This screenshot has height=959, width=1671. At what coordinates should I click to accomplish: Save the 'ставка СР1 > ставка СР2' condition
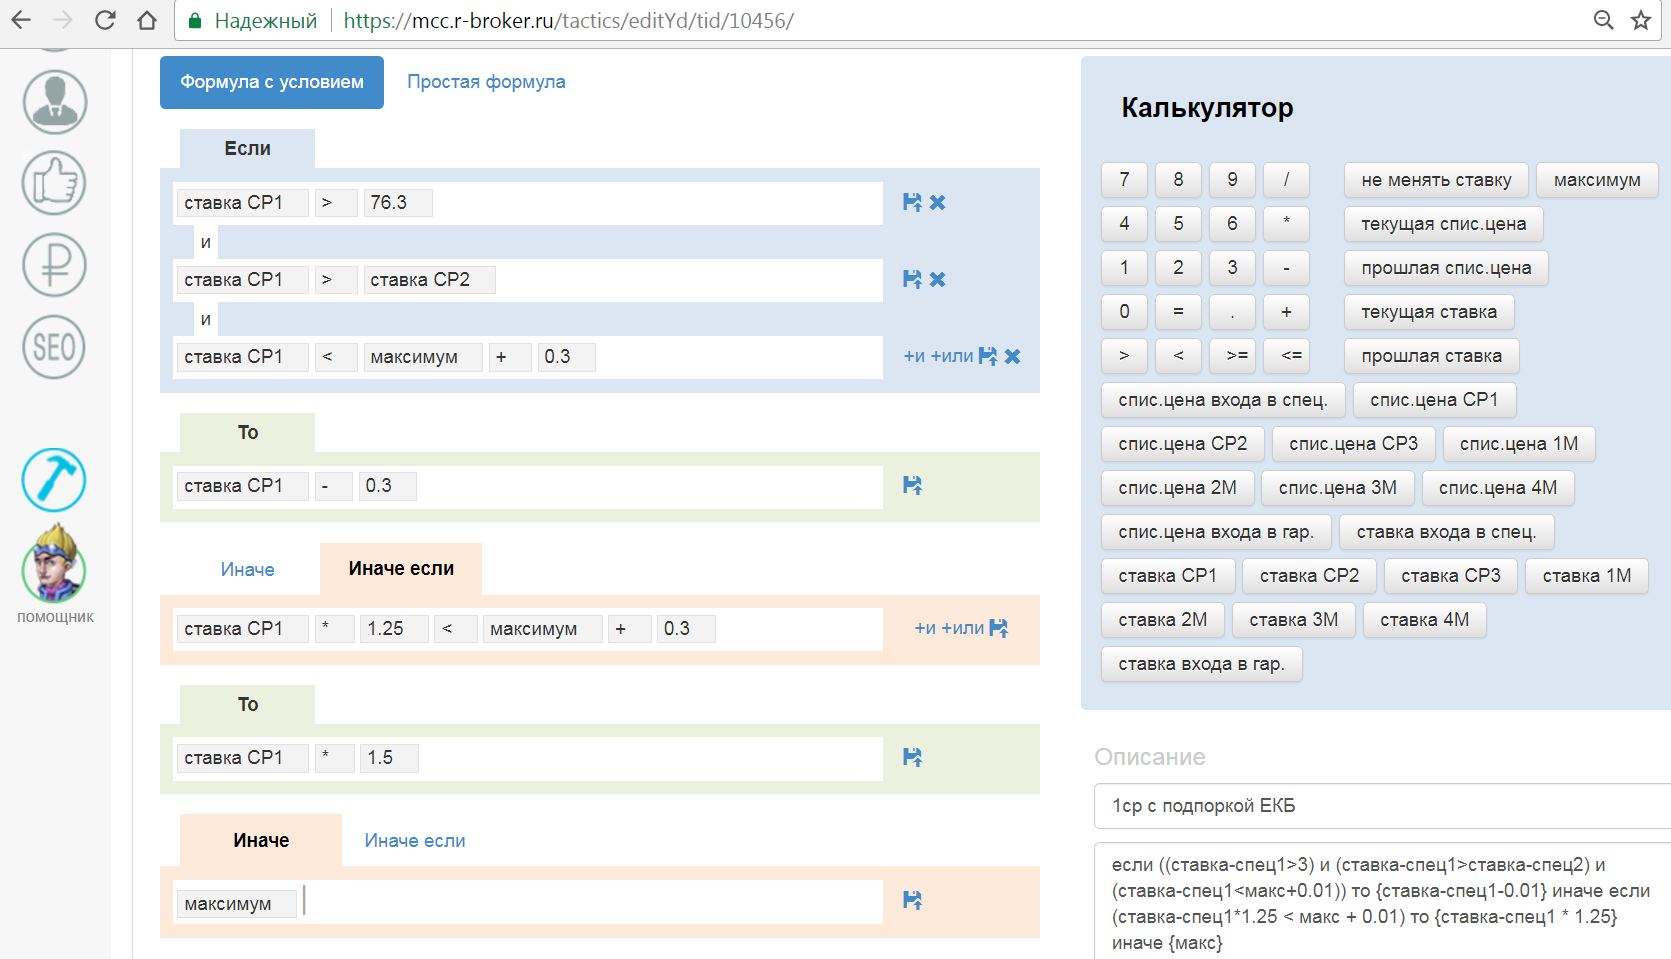(912, 279)
